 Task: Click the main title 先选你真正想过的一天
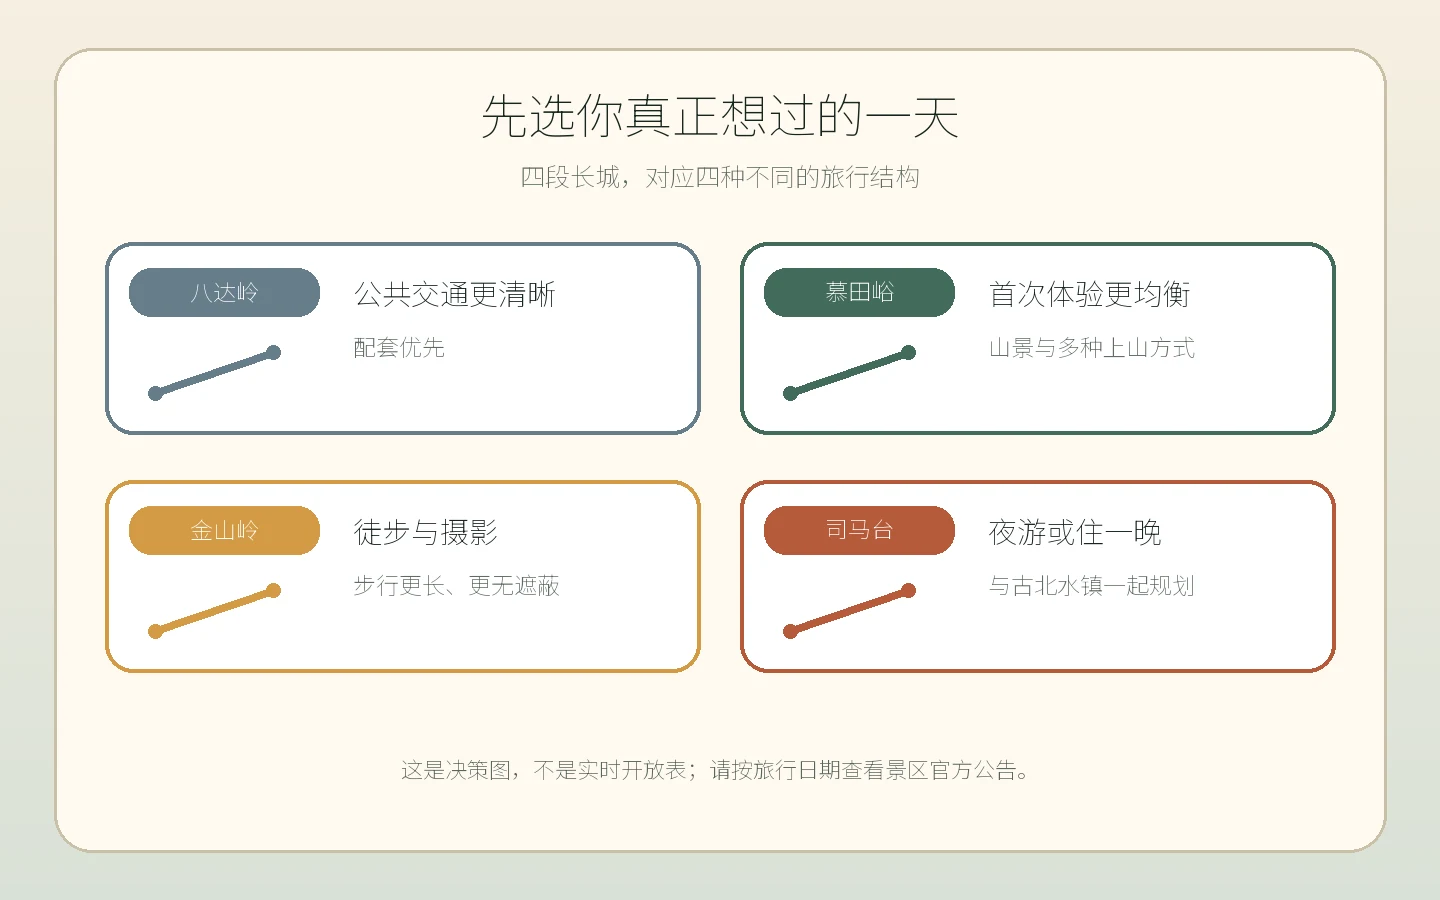pyautogui.click(x=720, y=116)
